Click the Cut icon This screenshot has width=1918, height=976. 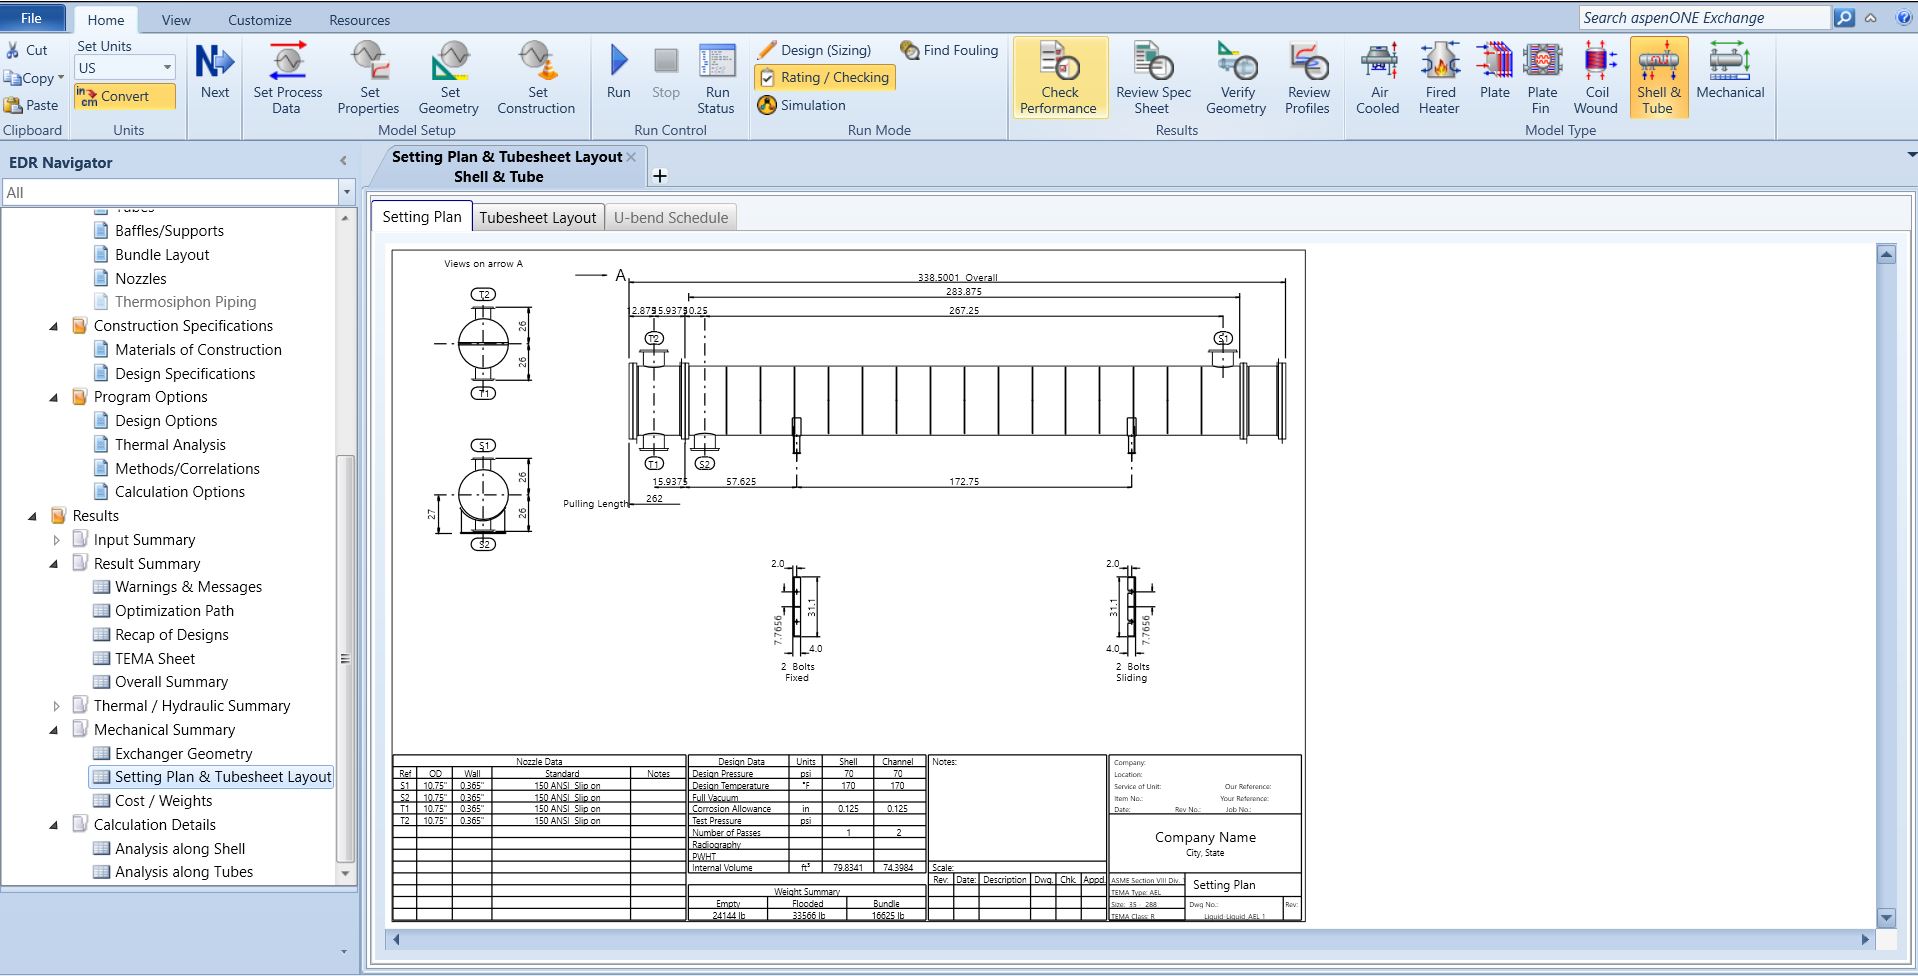pyautogui.click(x=13, y=50)
